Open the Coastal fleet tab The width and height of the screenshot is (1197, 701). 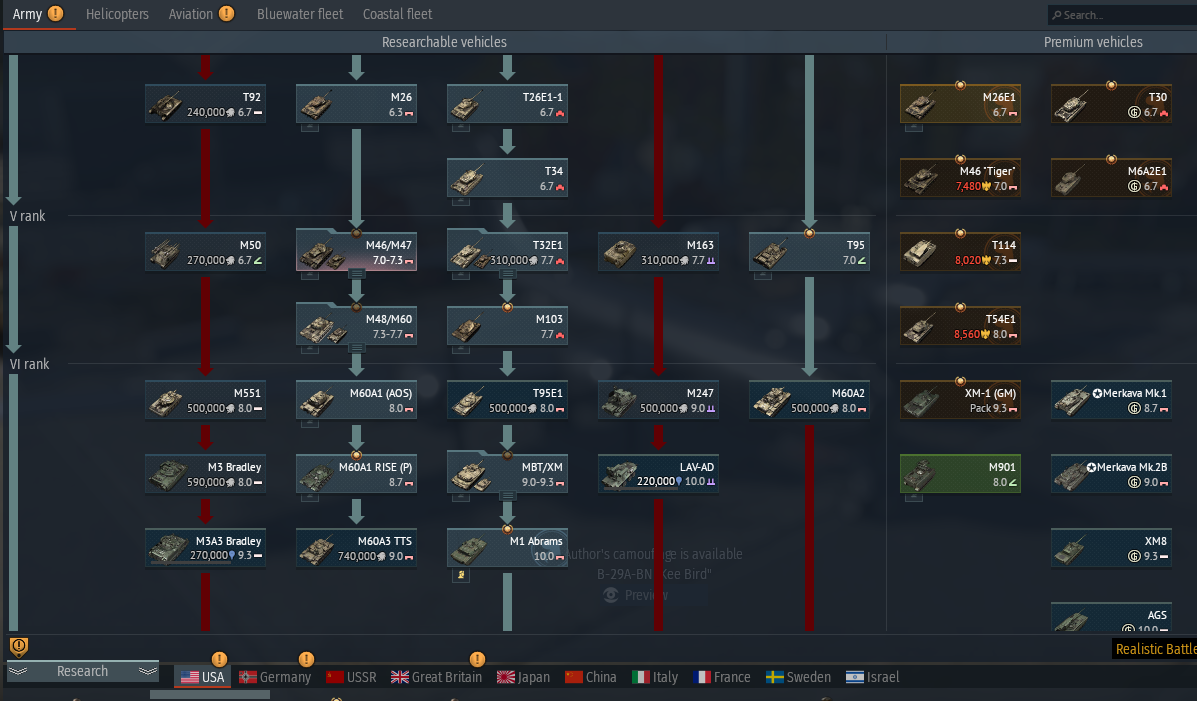397,14
